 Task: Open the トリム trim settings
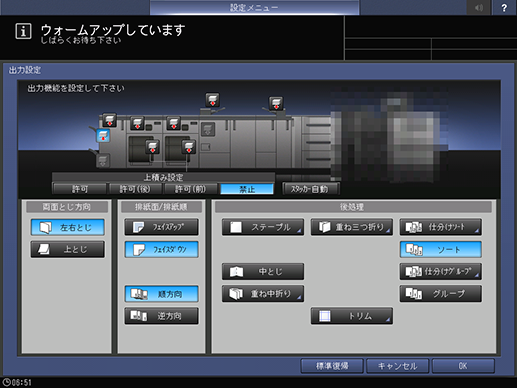[x=352, y=316]
